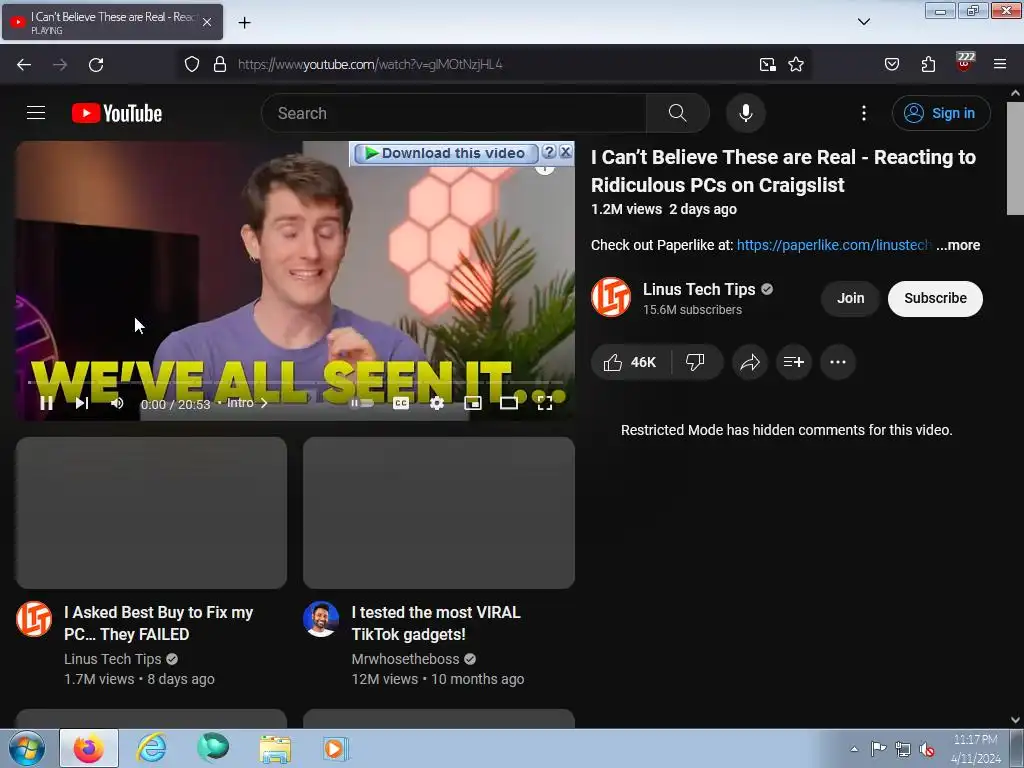Viewport: 1024px width, 768px height.
Task: Click the video progress bar
Action: point(295,382)
